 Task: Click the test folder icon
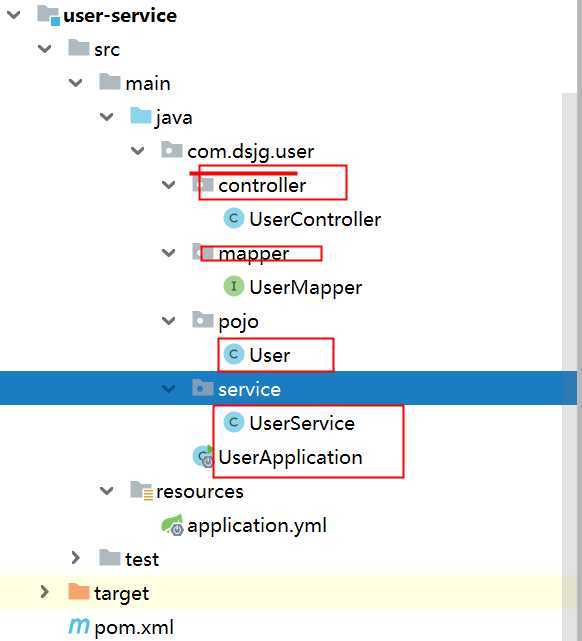point(110,558)
